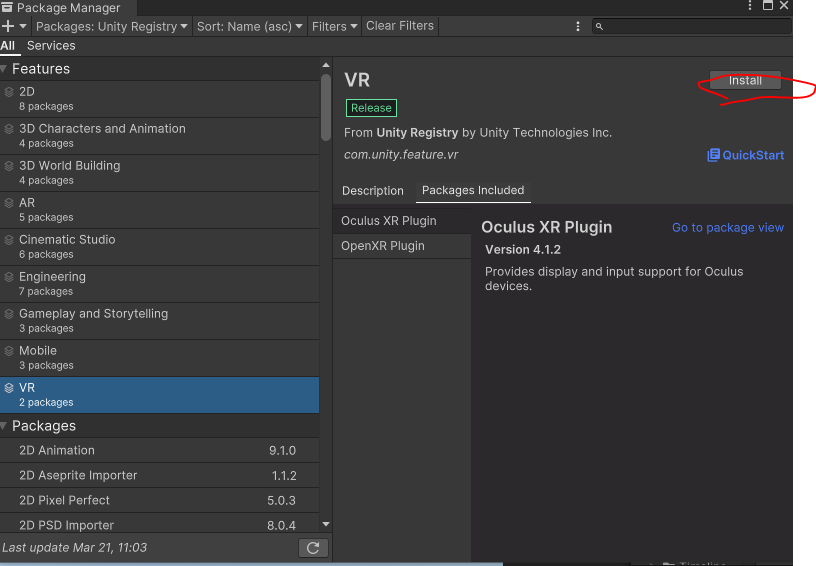Click the Cinematic Studio feature icon
The height and width of the screenshot is (566, 816).
pos(9,240)
